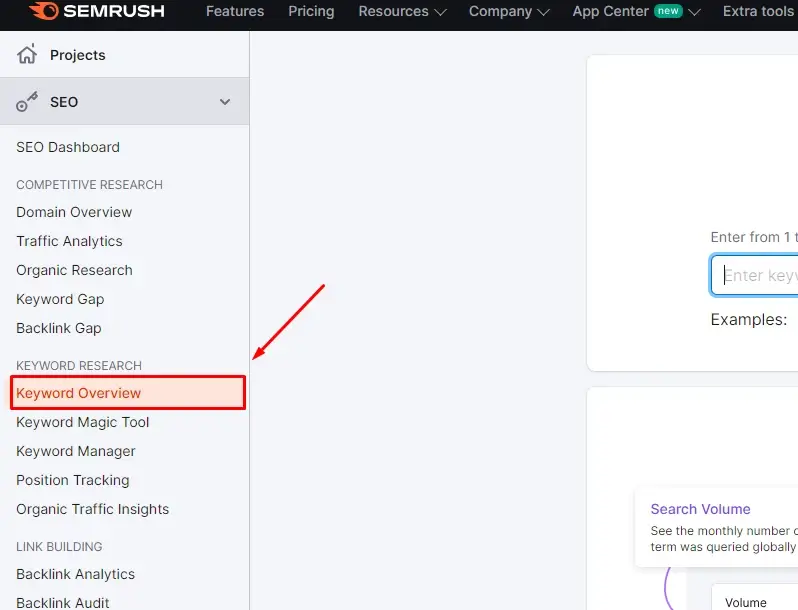Click the Semrush flame logo icon
This screenshot has height=610, width=798.
click(44, 11)
